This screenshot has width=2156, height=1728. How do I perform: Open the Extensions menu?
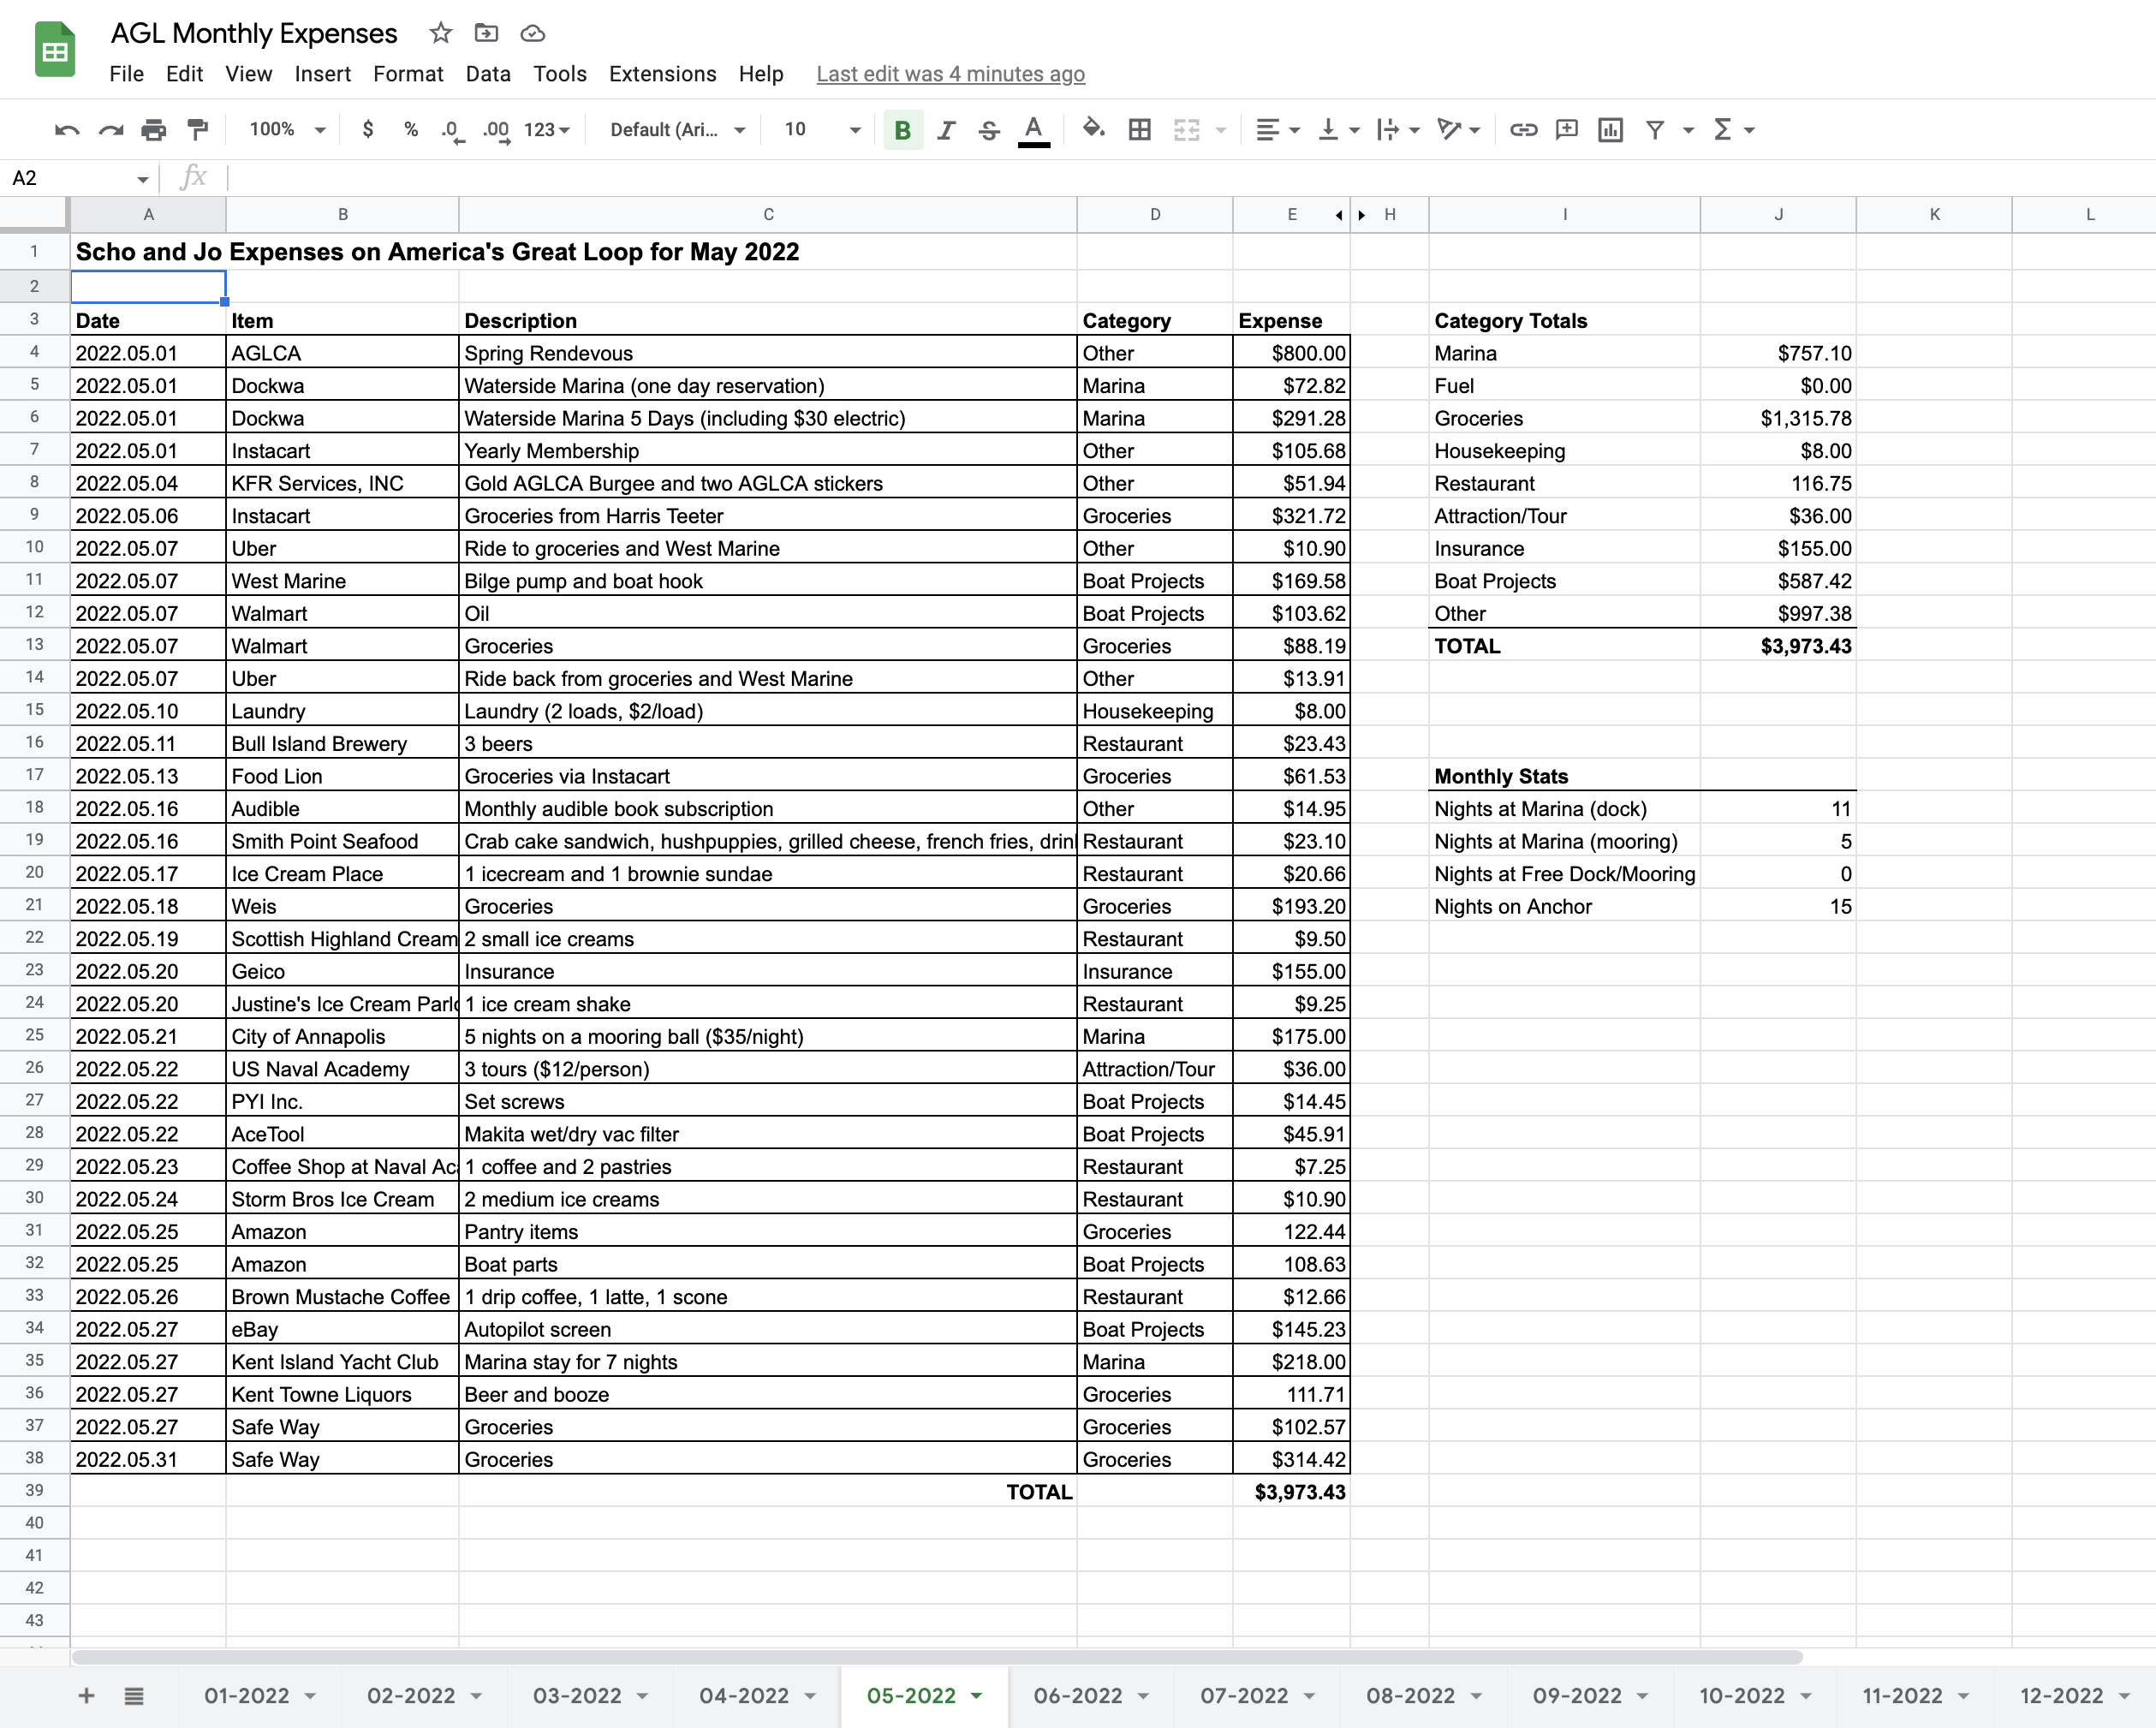(662, 74)
